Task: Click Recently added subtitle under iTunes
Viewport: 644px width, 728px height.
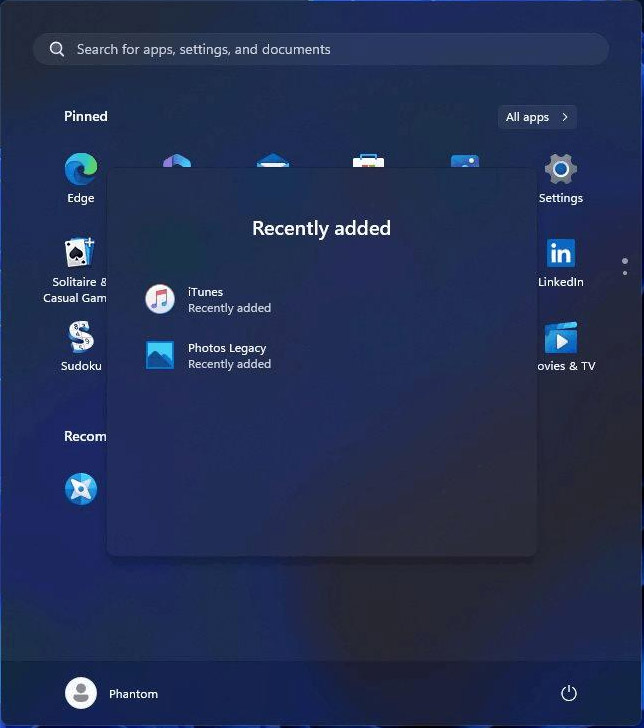Action: point(229,308)
